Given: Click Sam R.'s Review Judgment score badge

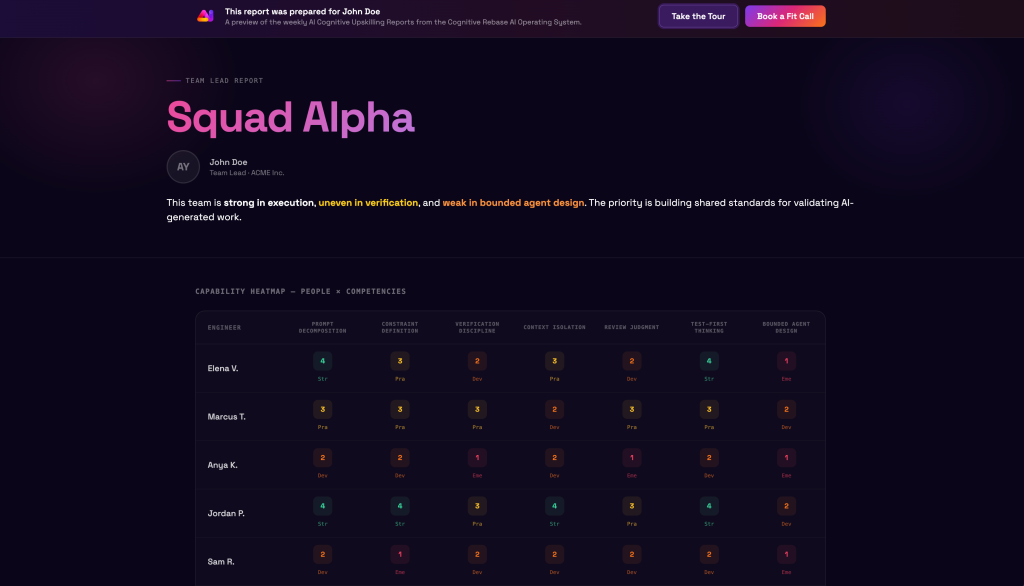Looking at the screenshot, I should [631, 554].
